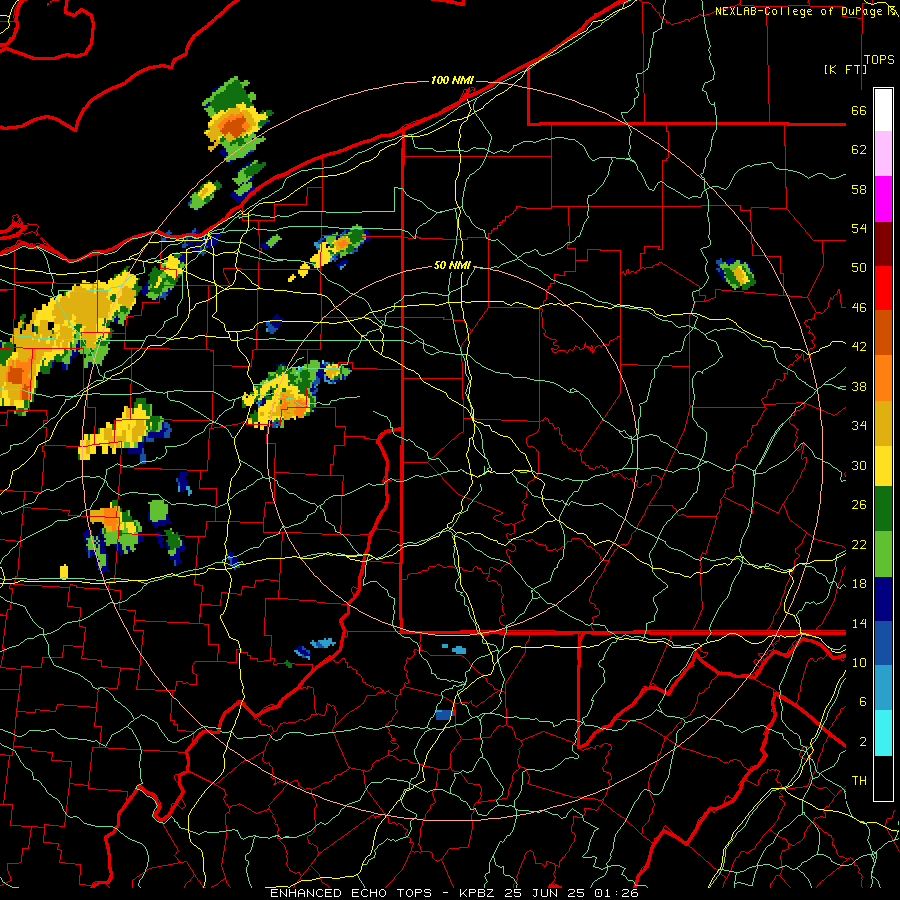Image resolution: width=900 pixels, height=900 pixels.
Task: Select the light orange legend color segment
Action: click(x=883, y=377)
